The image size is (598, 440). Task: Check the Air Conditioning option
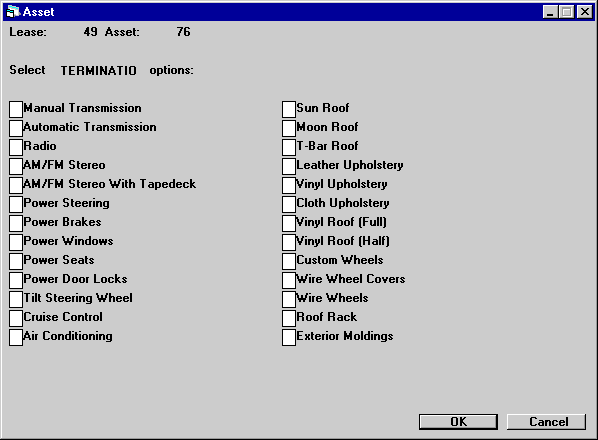click(x=16, y=337)
